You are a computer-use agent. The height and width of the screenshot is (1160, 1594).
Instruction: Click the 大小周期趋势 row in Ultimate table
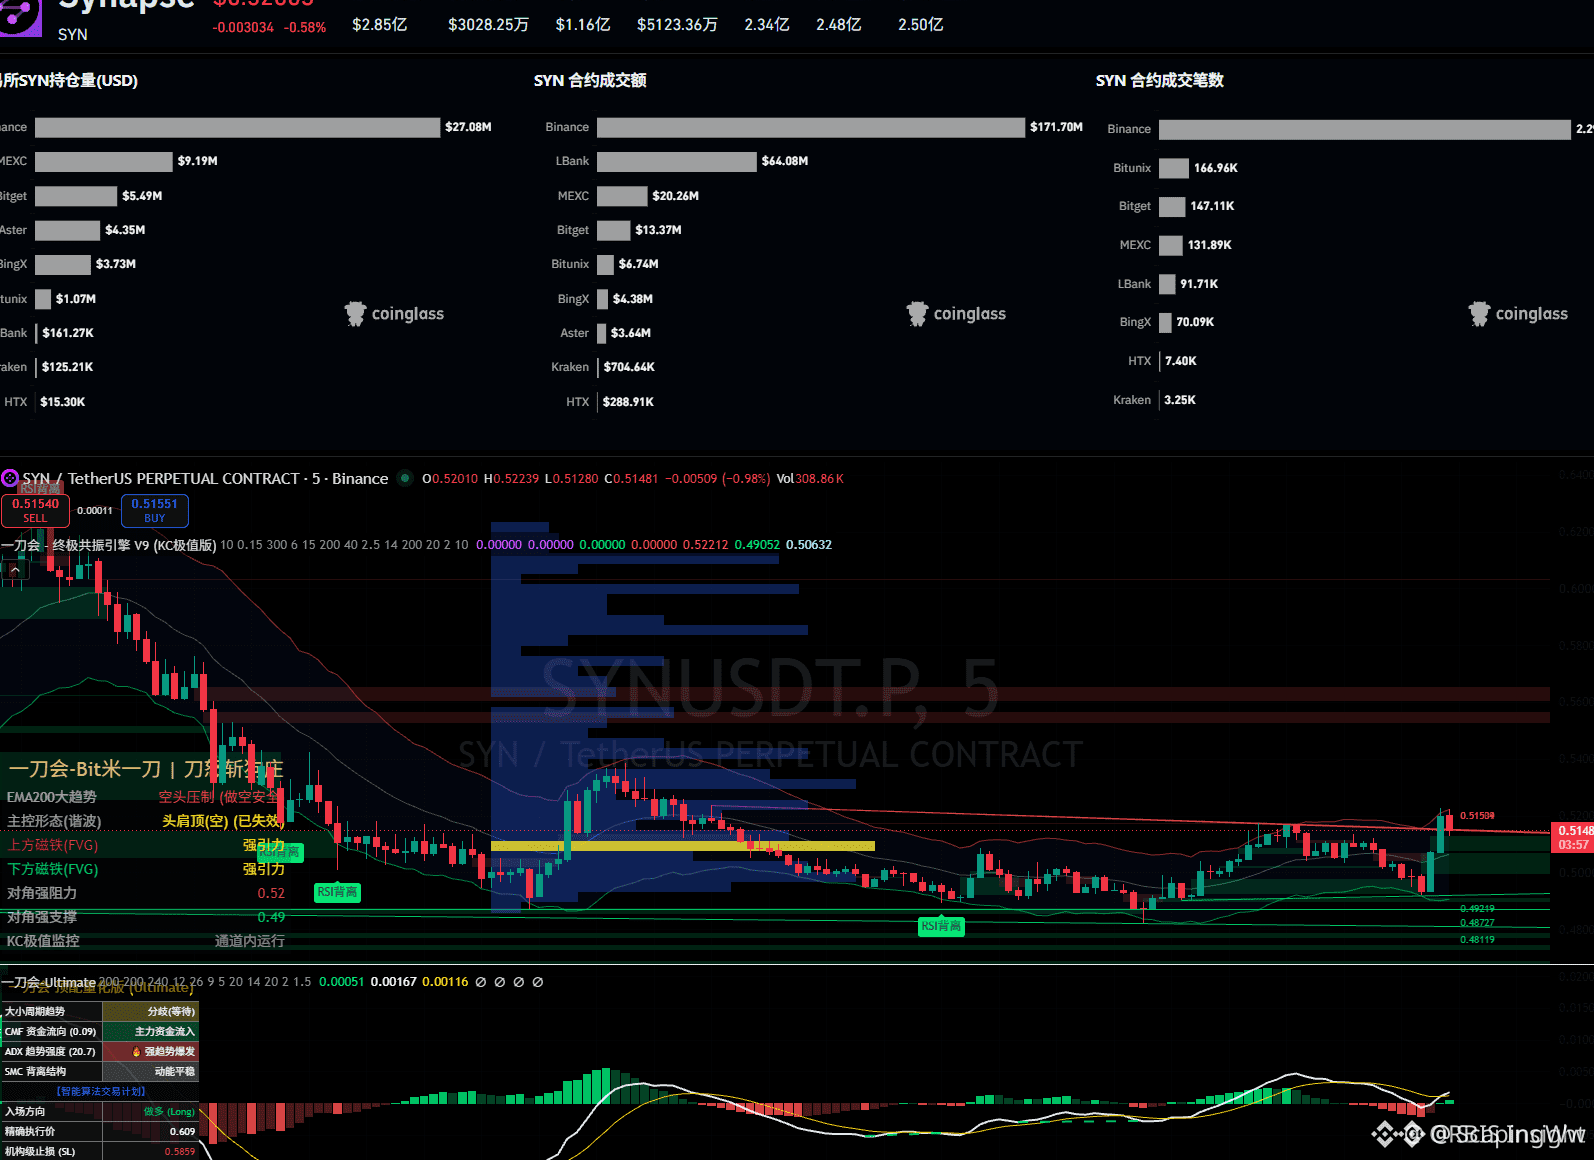(x=100, y=1012)
